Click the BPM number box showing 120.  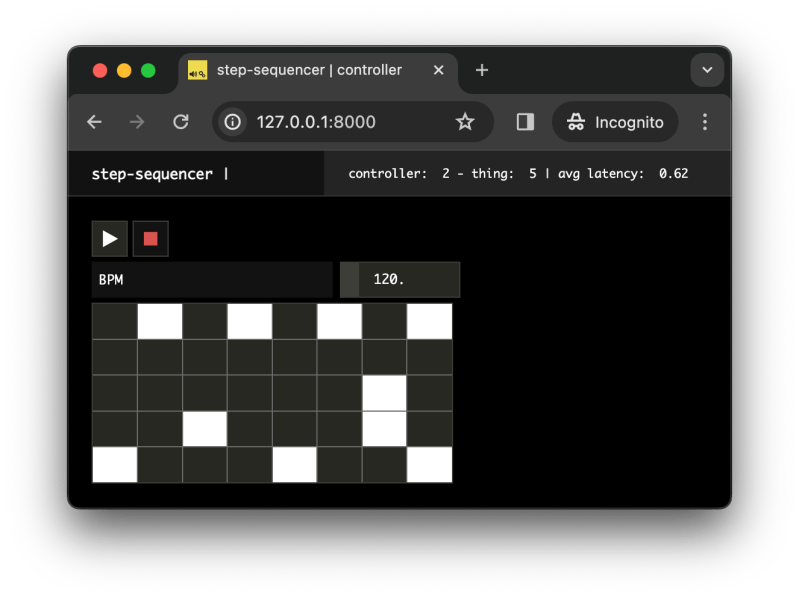point(400,280)
